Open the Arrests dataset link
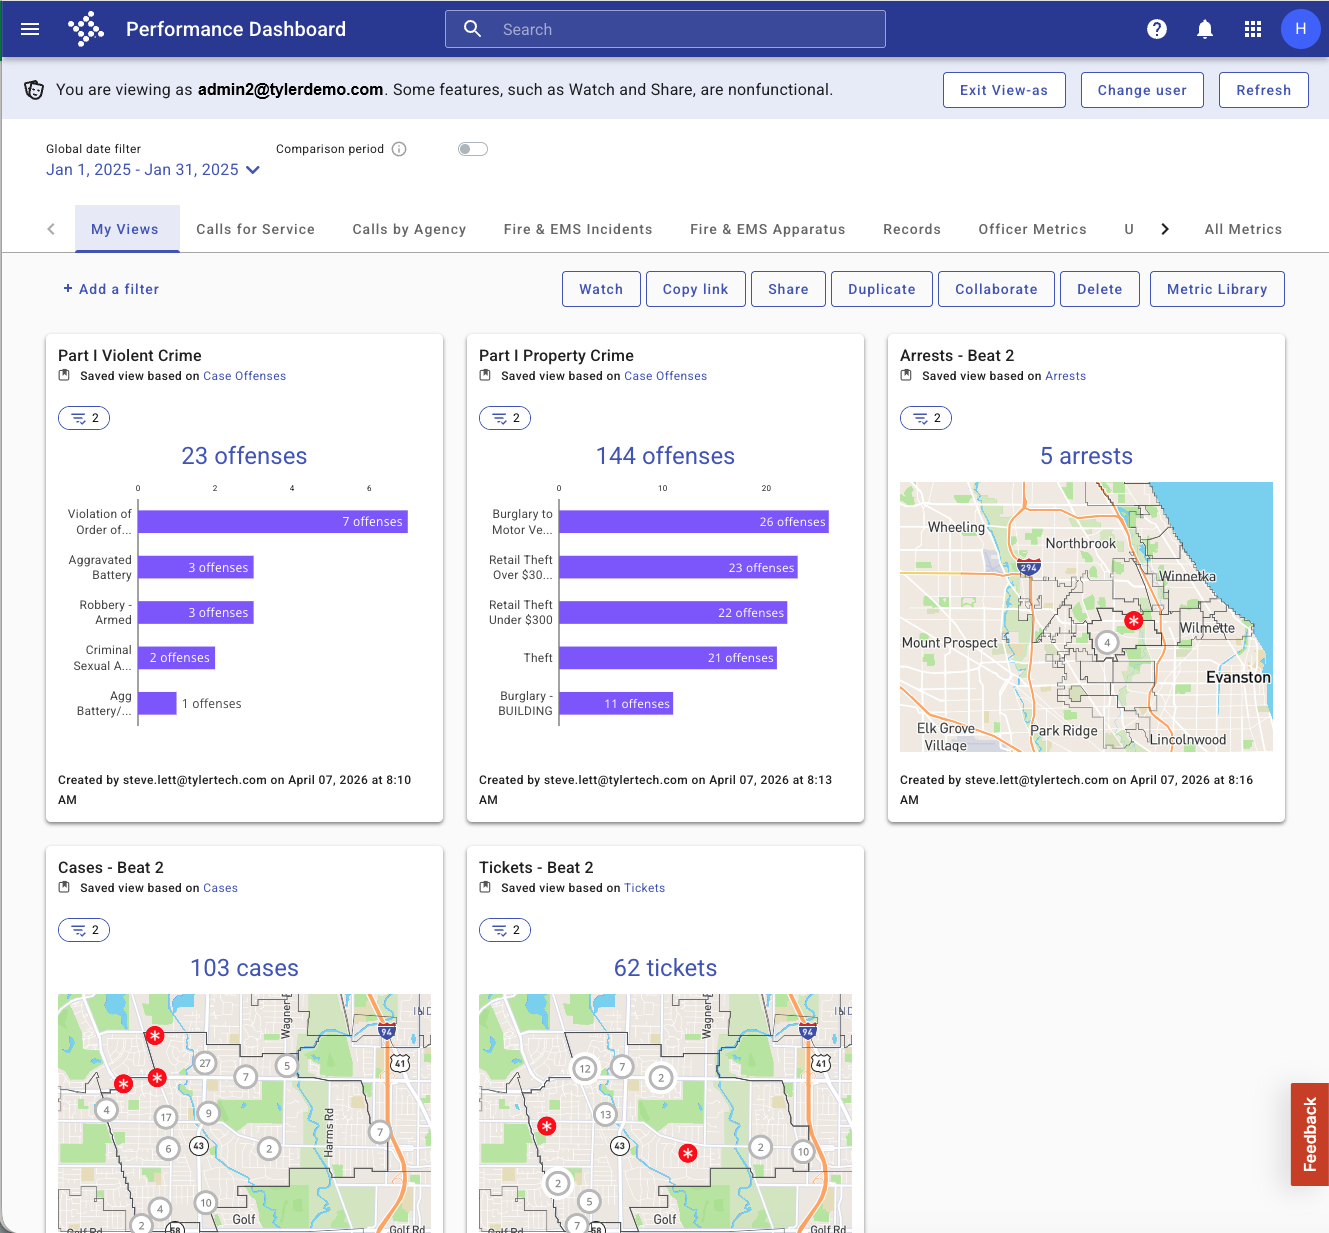This screenshot has width=1329, height=1233. click(1066, 376)
